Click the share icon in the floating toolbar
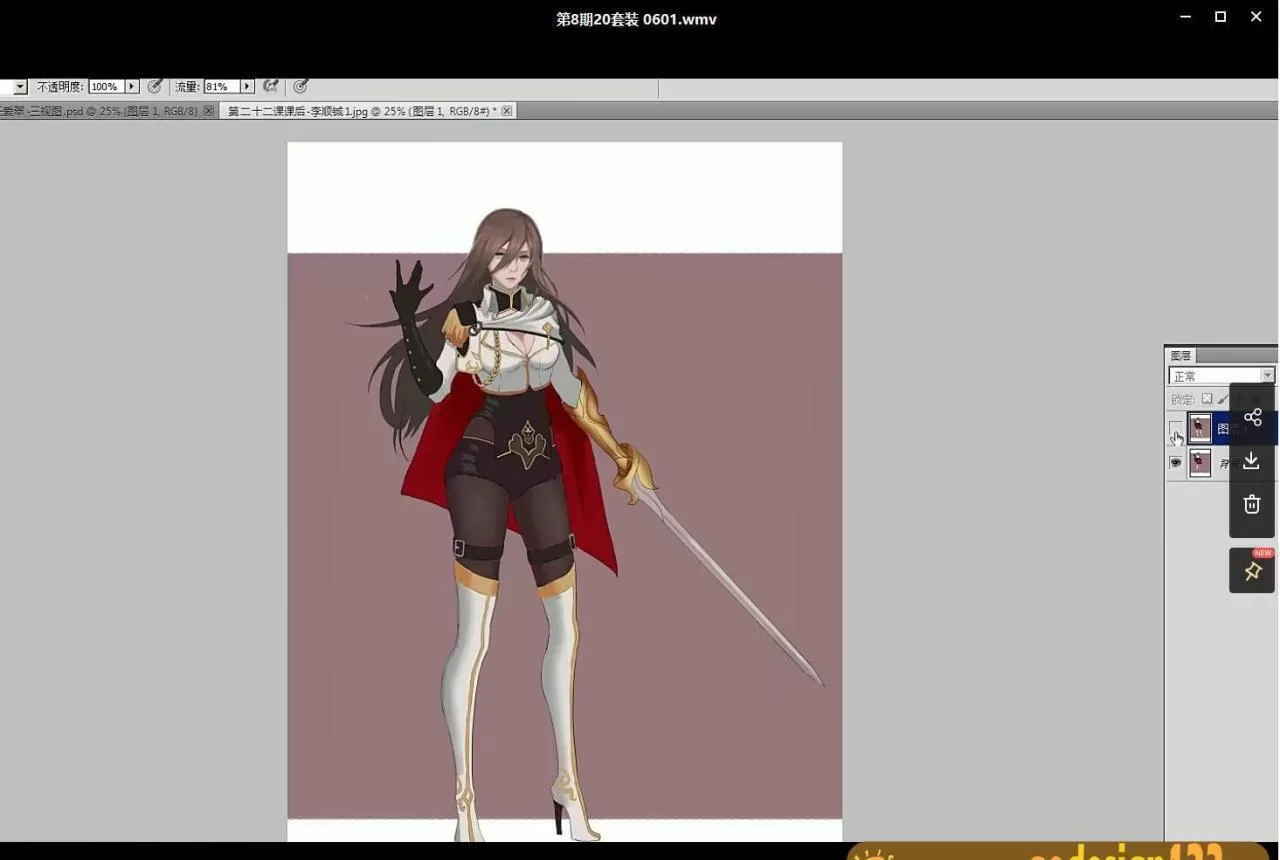 click(x=1252, y=417)
